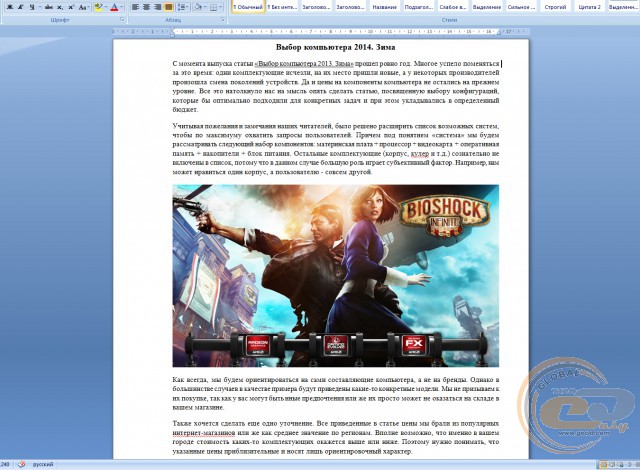
Task: Apply yellow text highlight color
Action: pos(98,7)
